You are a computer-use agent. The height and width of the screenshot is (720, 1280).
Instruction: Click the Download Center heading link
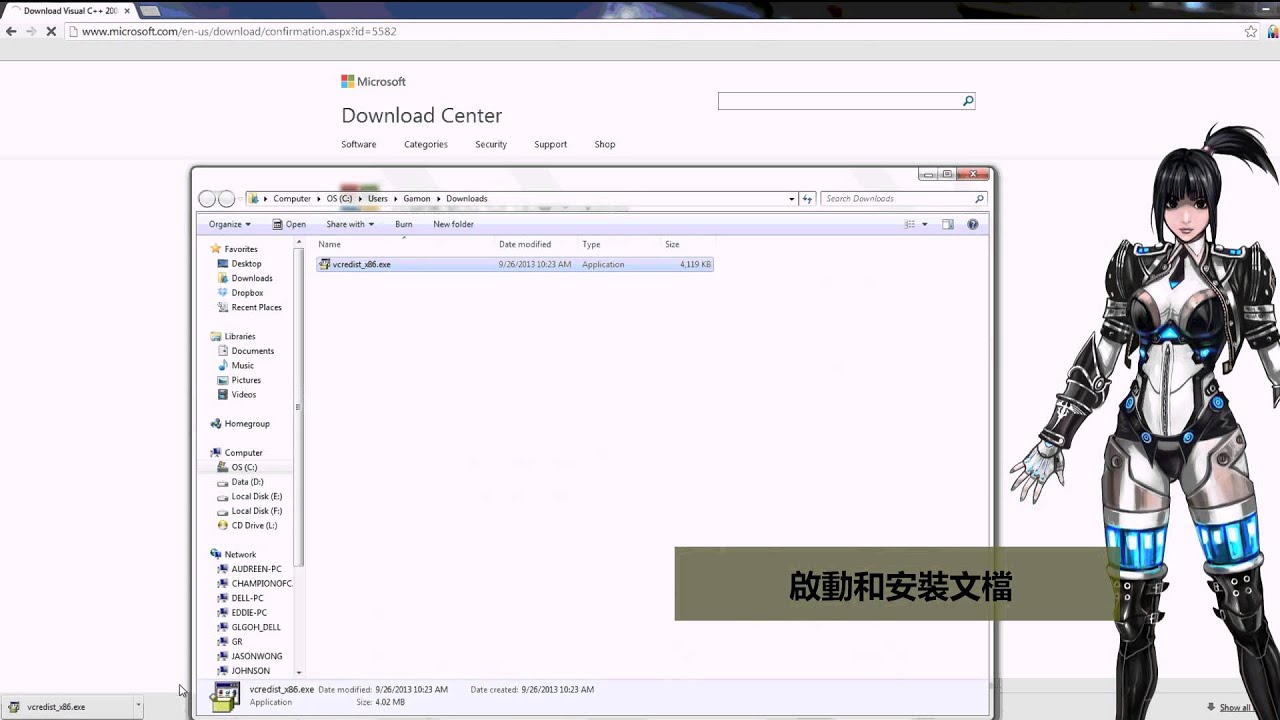pos(422,115)
